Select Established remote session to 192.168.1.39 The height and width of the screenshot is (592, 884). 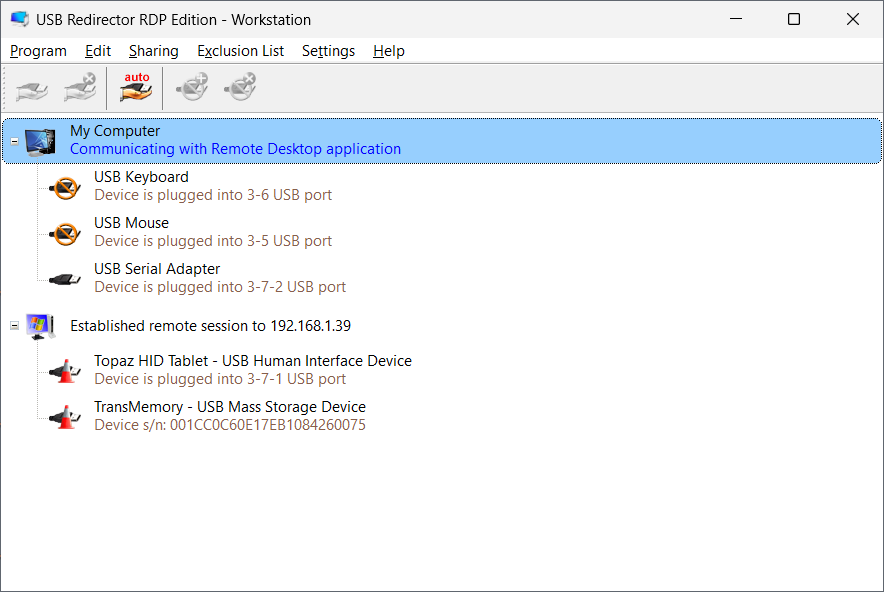[x=210, y=326]
